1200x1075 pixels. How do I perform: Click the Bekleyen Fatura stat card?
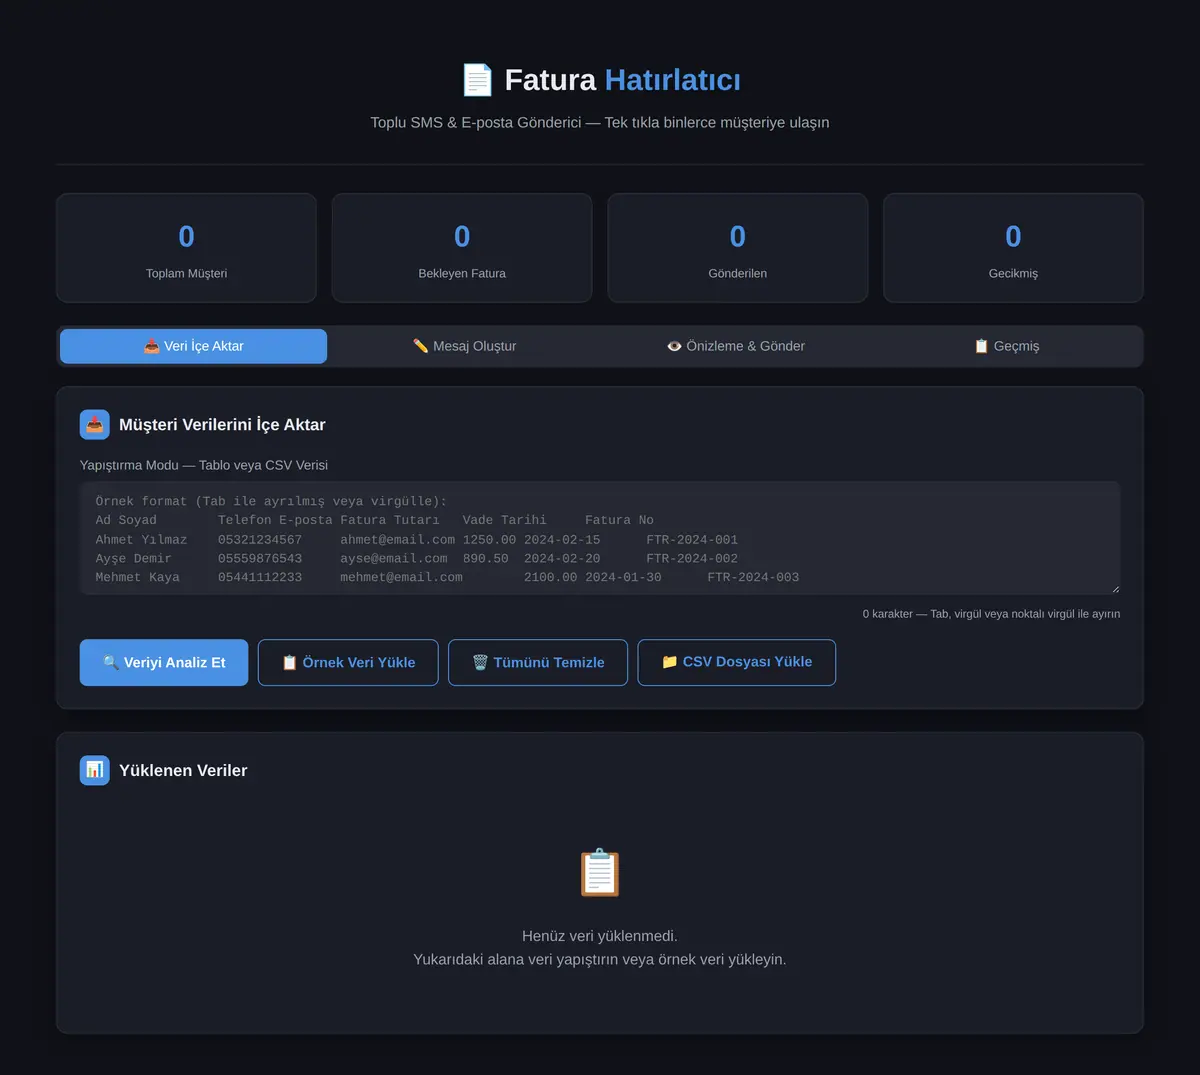[462, 248]
